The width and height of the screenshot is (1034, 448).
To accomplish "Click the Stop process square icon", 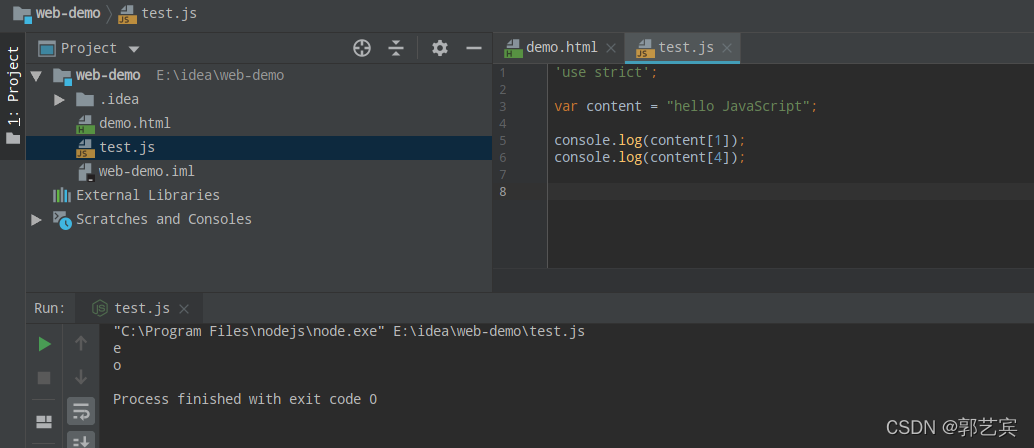I will 44,378.
